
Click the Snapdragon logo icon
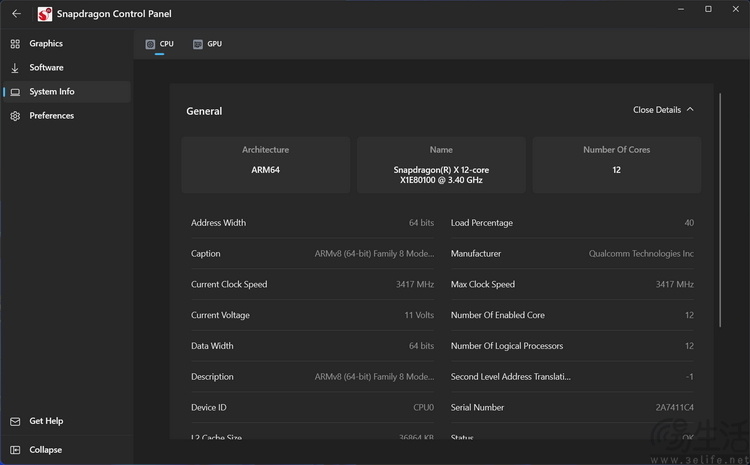45,14
